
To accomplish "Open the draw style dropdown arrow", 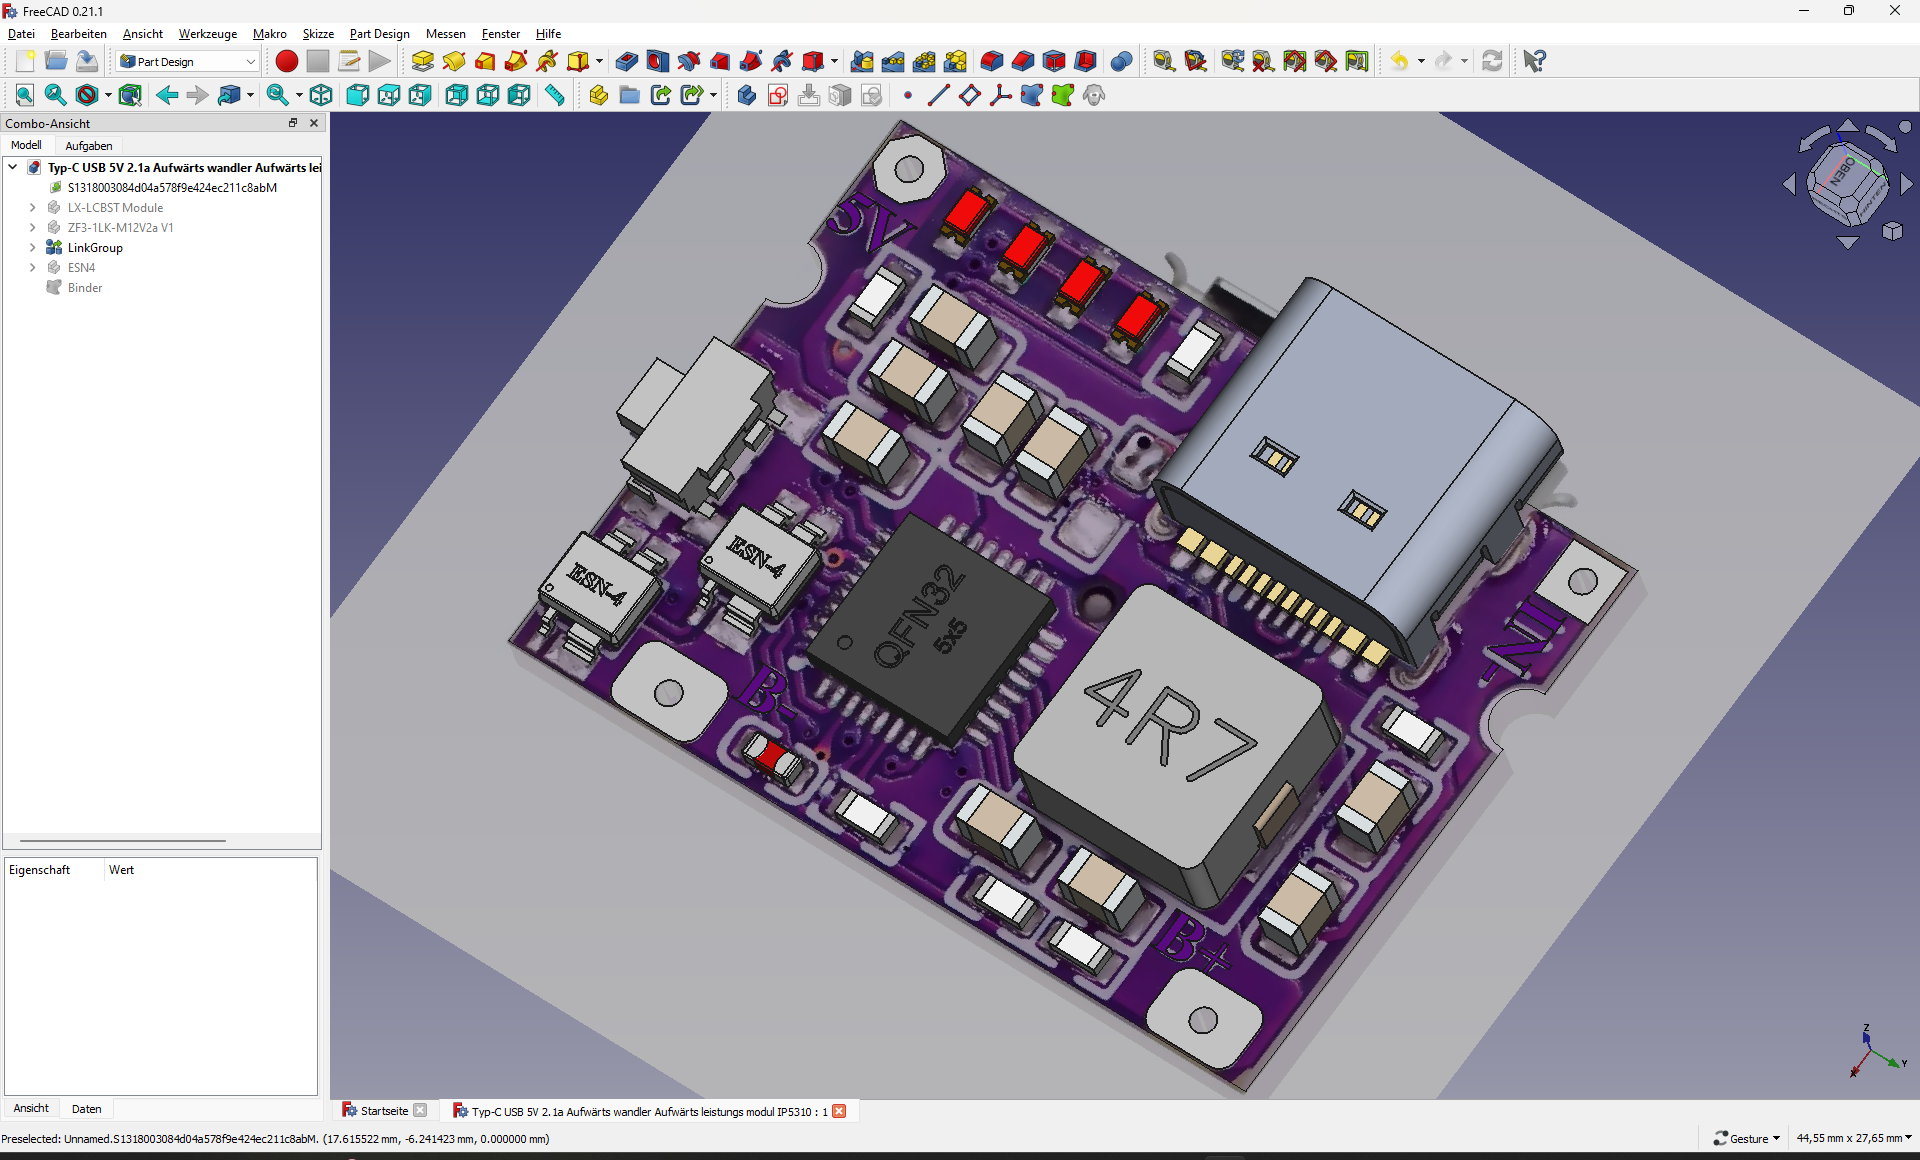I will pyautogui.click(x=108, y=95).
